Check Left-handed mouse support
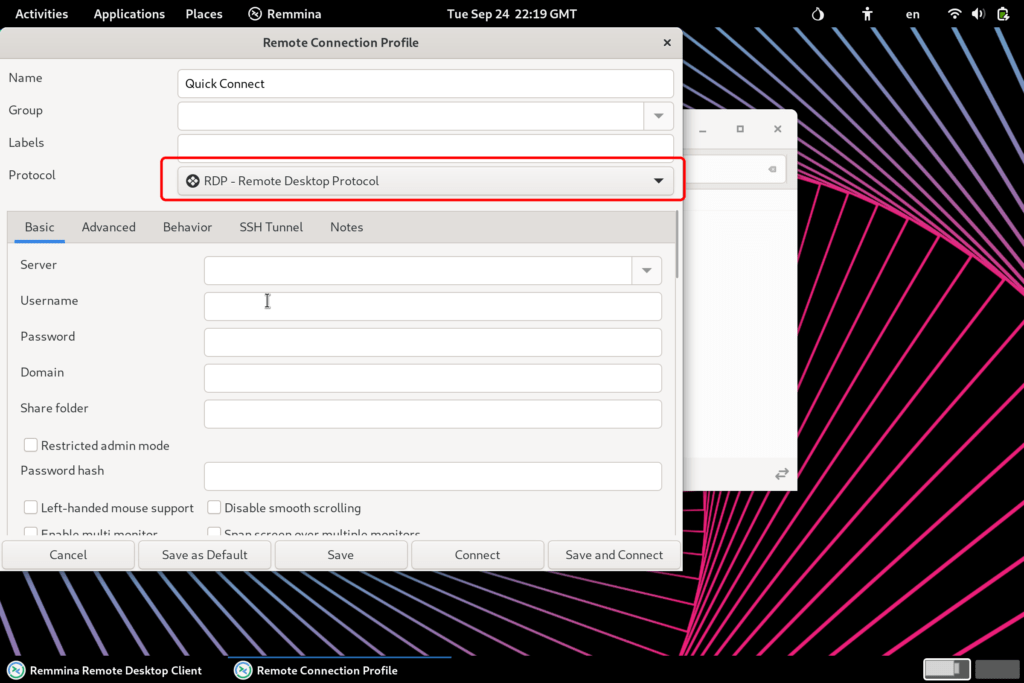This screenshot has height=683, width=1024. coord(31,507)
